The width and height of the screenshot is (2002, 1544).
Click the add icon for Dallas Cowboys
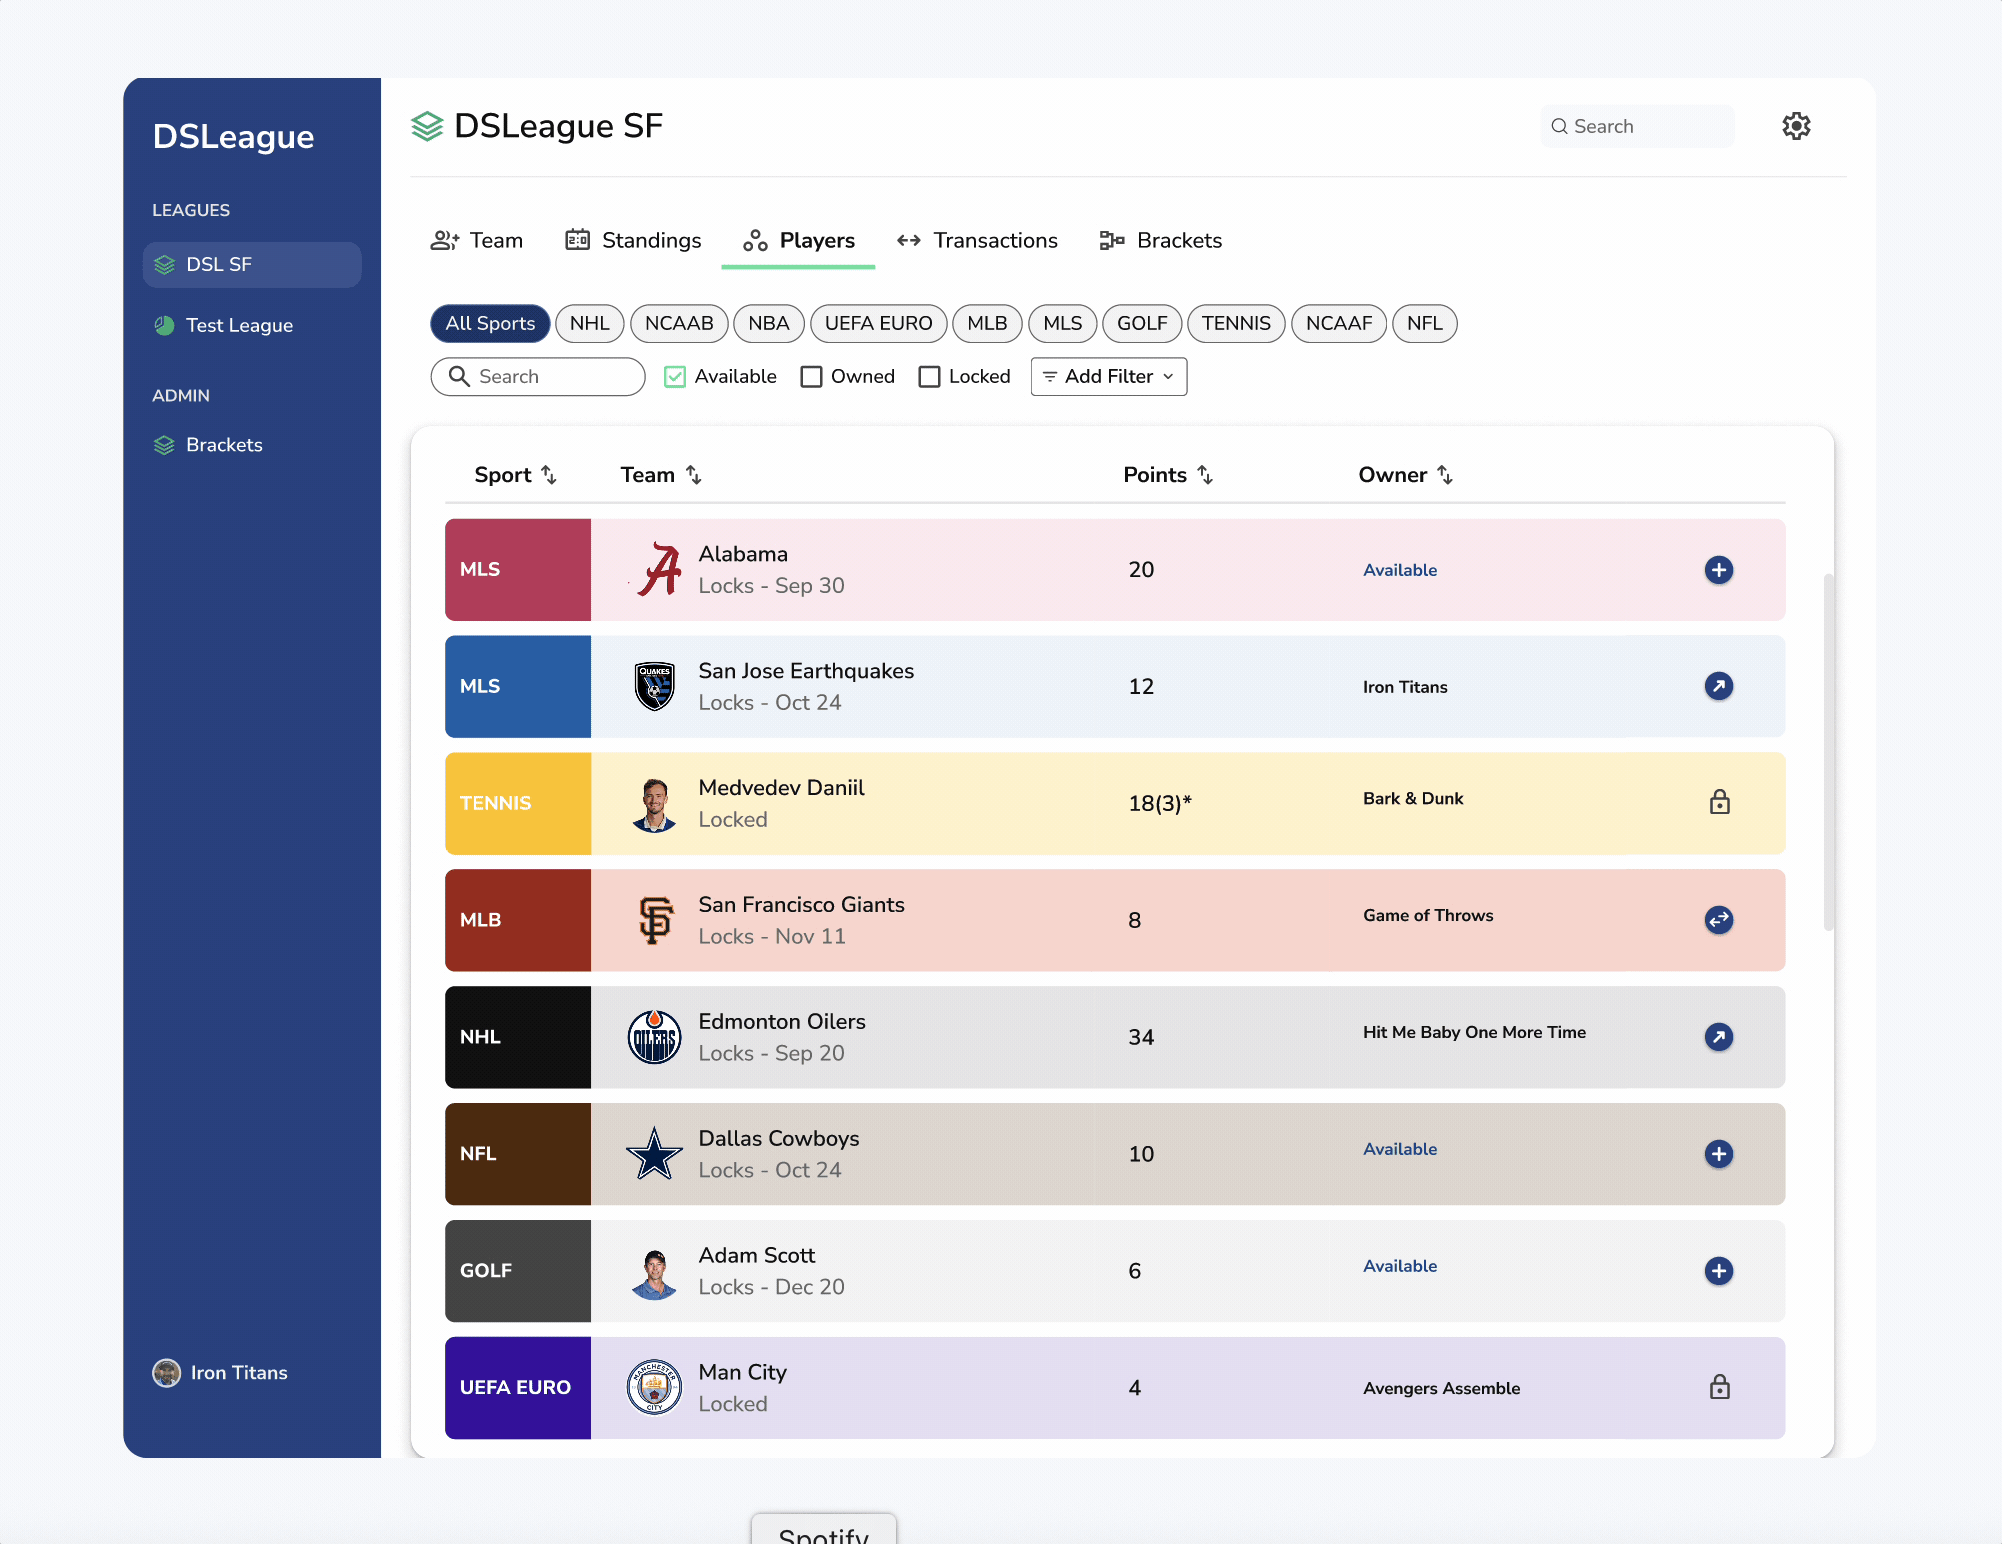pos(1718,1154)
